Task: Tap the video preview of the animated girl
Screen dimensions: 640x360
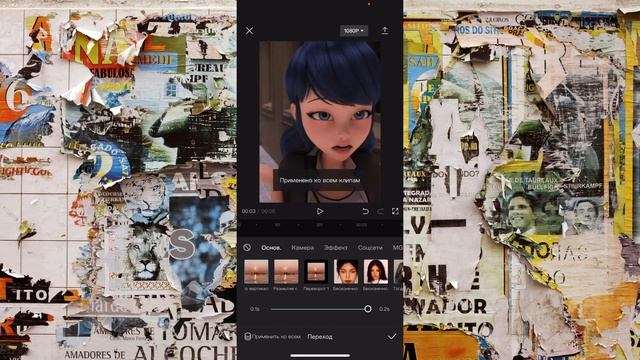Action: pyautogui.click(x=320, y=122)
